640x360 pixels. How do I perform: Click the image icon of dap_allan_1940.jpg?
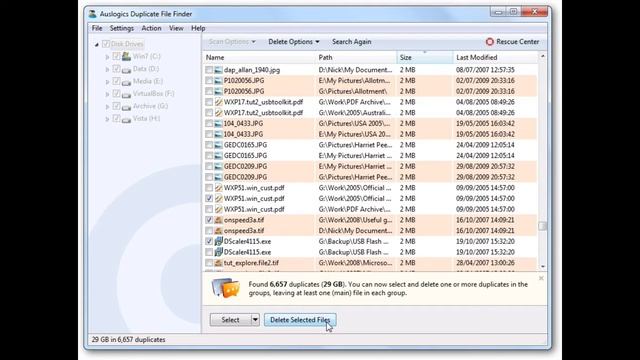pyautogui.click(x=218, y=70)
